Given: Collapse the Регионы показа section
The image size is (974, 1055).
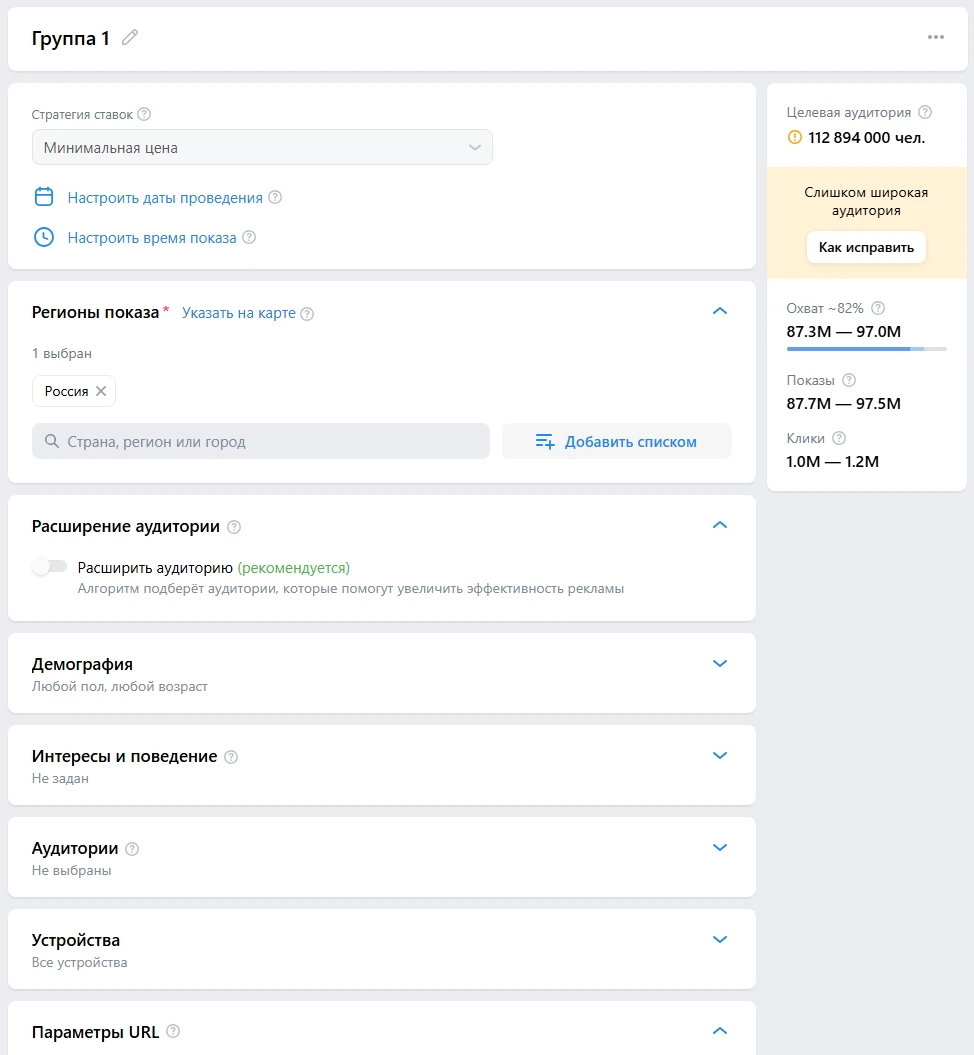Looking at the screenshot, I should tap(719, 311).
